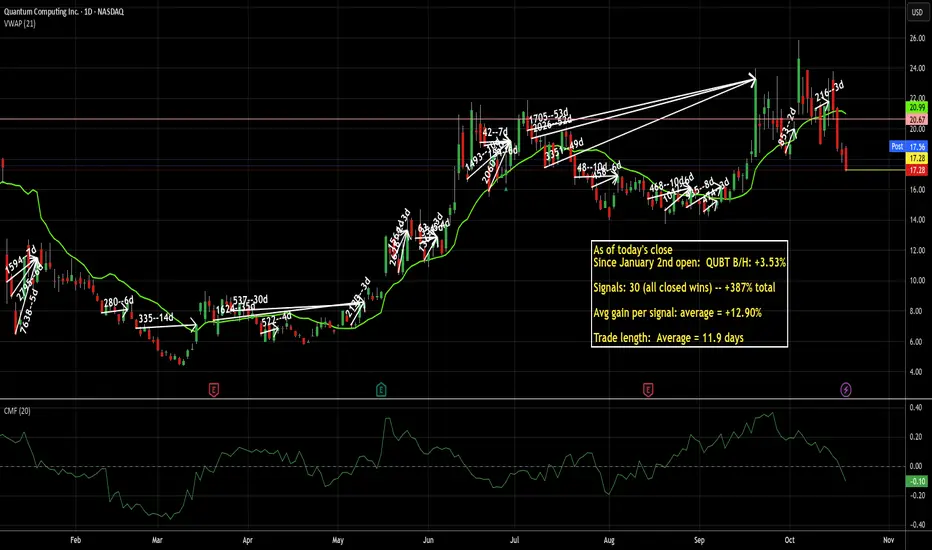Click the red earnings marker in mid-March

coord(214,390)
